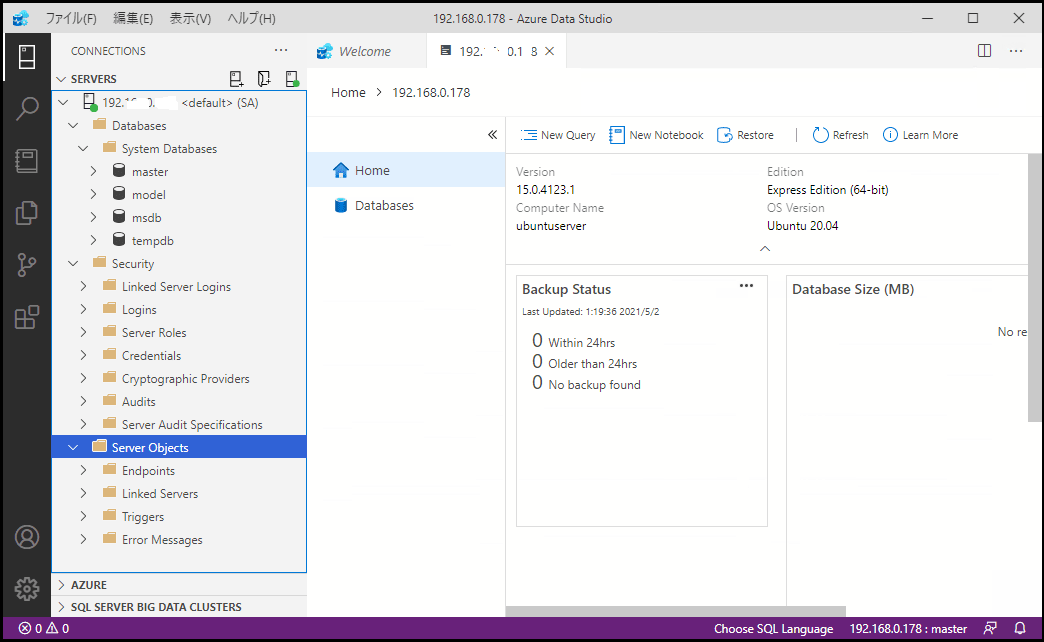Open the Search view in activity bar
The image size is (1044, 642).
pyautogui.click(x=27, y=109)
